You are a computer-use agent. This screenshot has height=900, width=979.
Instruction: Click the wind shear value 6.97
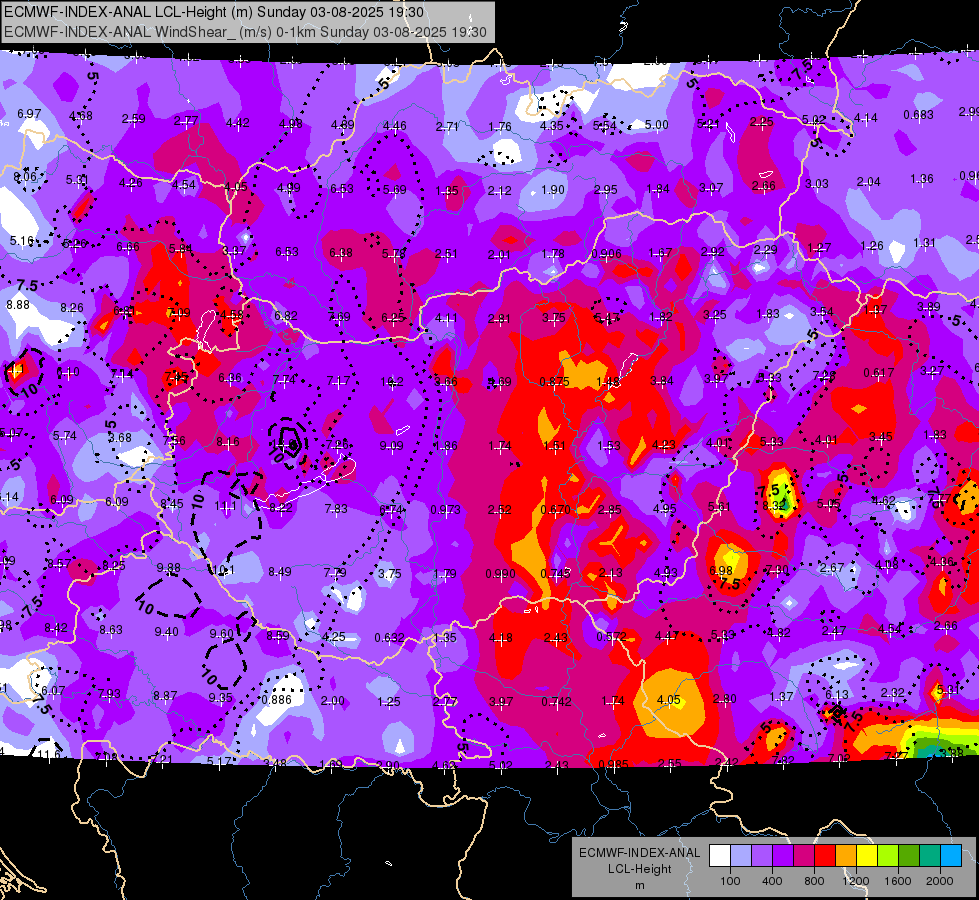click(29, 114)
